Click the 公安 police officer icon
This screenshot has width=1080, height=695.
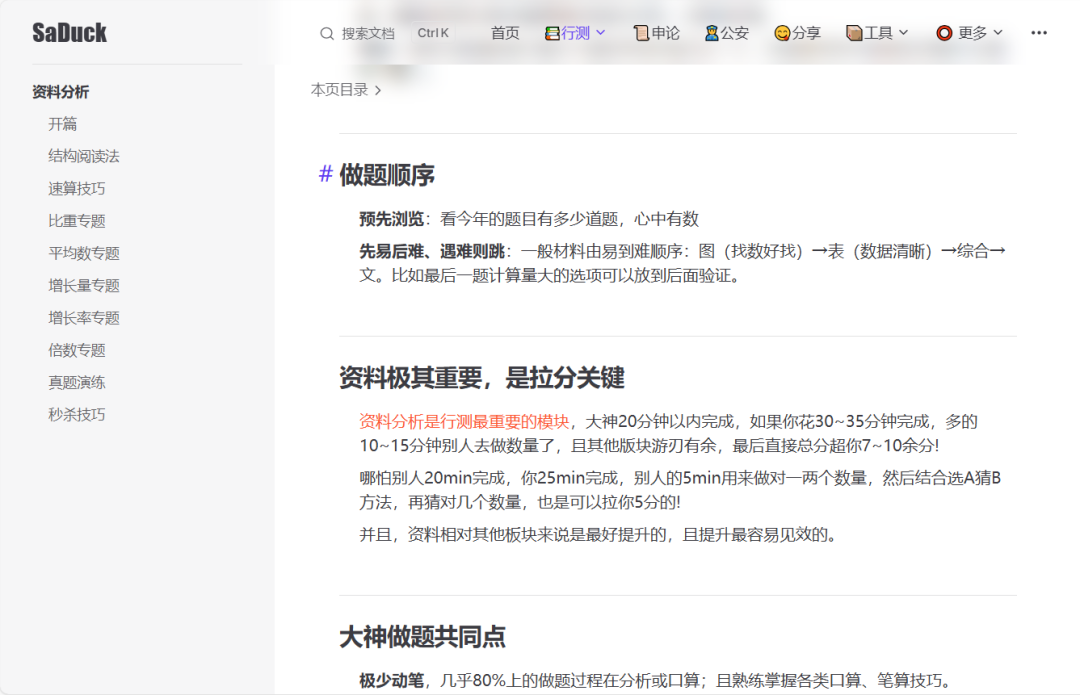(712, 33)
